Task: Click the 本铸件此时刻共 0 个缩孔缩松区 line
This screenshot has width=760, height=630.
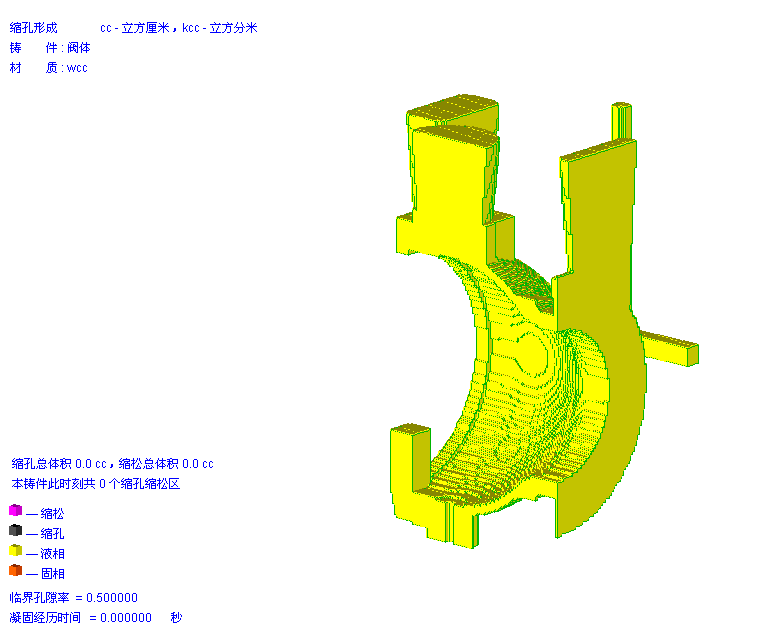Action: click(x=95, y=484)
